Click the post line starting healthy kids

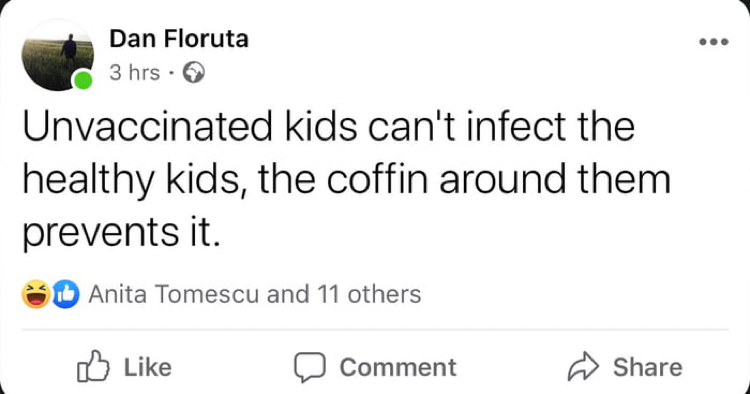click(x=346, y=180)
